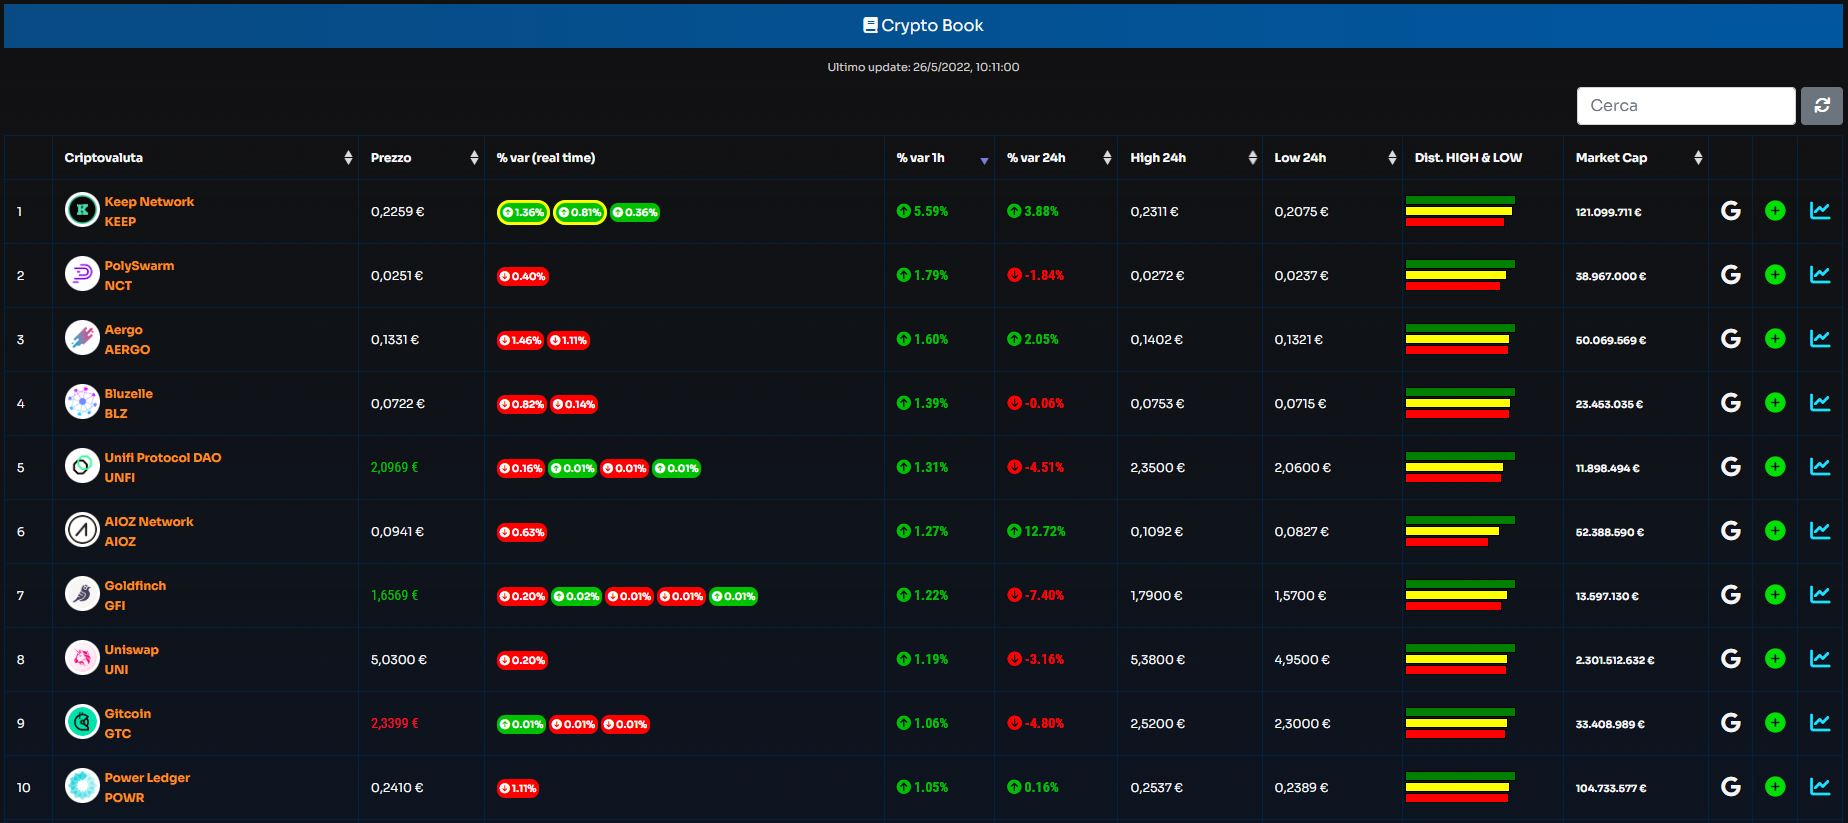Click the % var (real time) header

point(546,157)
